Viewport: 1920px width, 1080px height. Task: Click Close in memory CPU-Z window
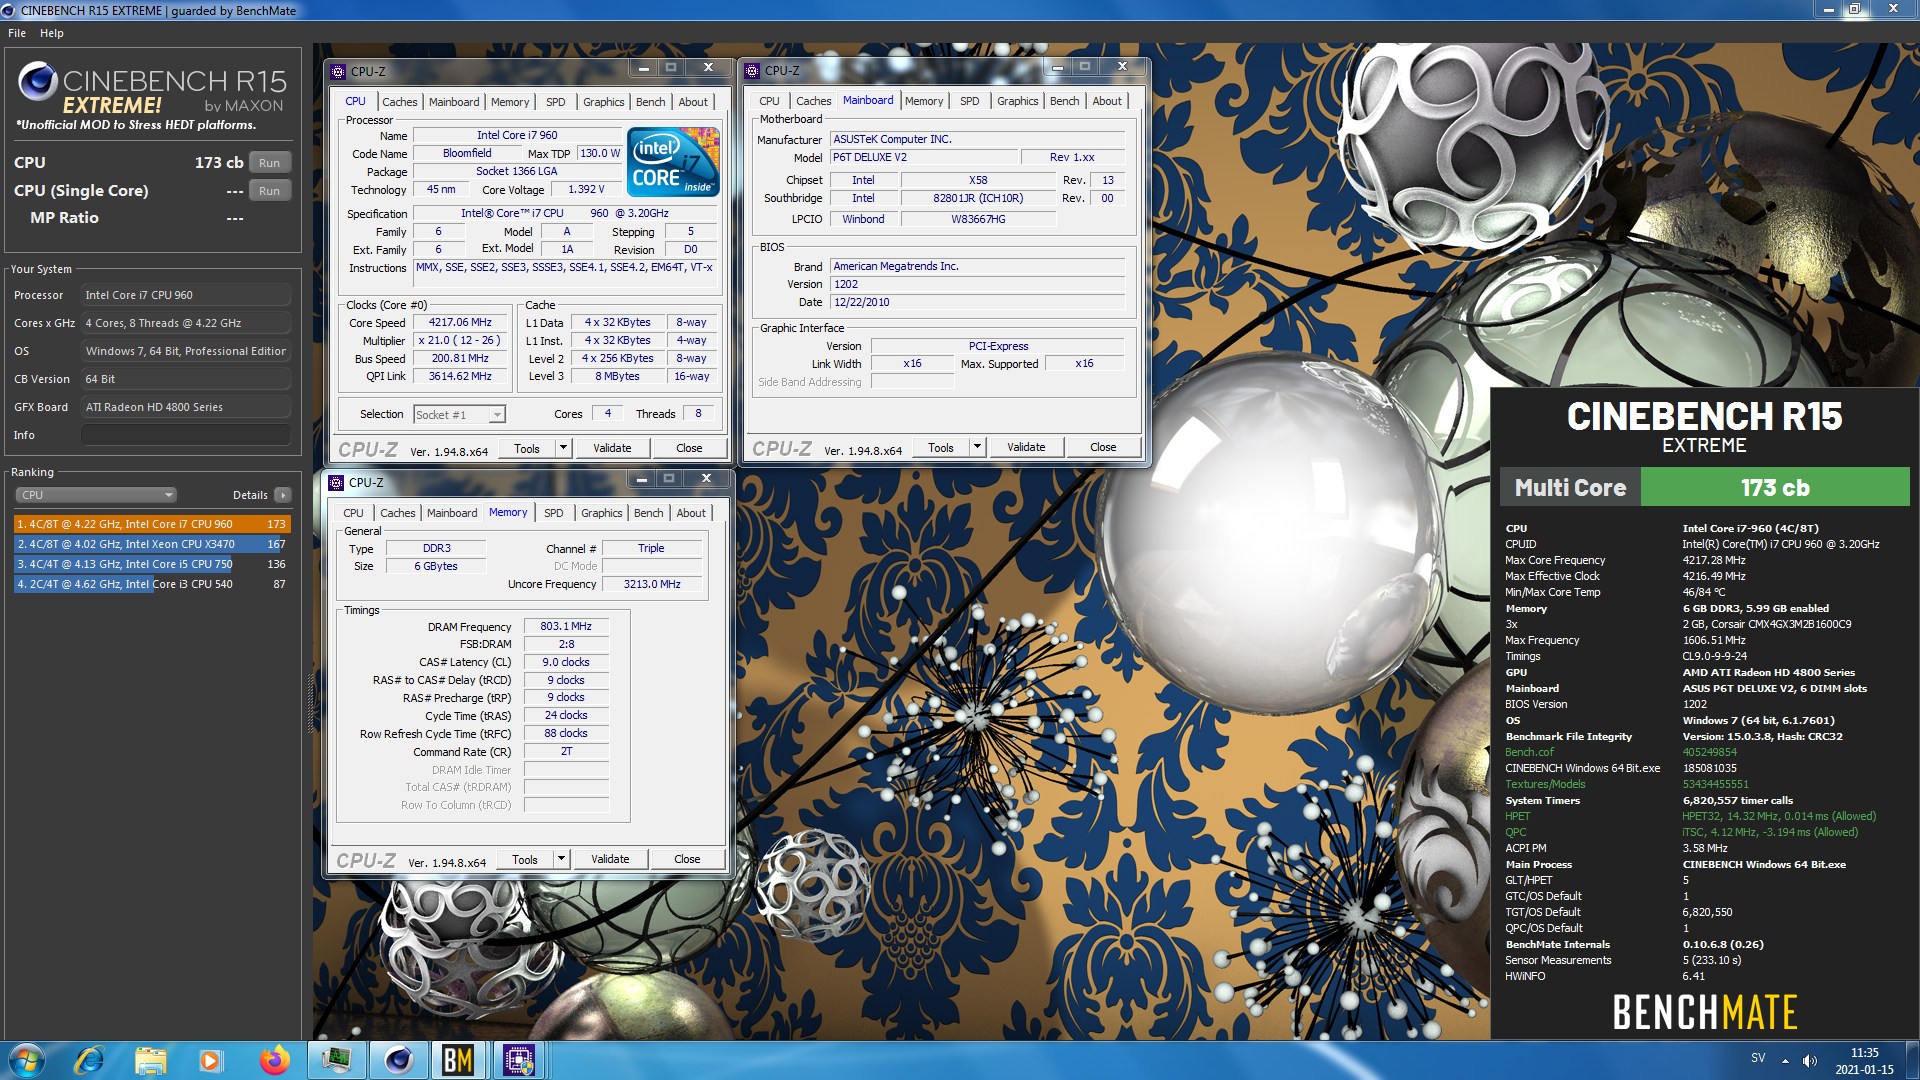pyautogui.click(x=687, y=859)
